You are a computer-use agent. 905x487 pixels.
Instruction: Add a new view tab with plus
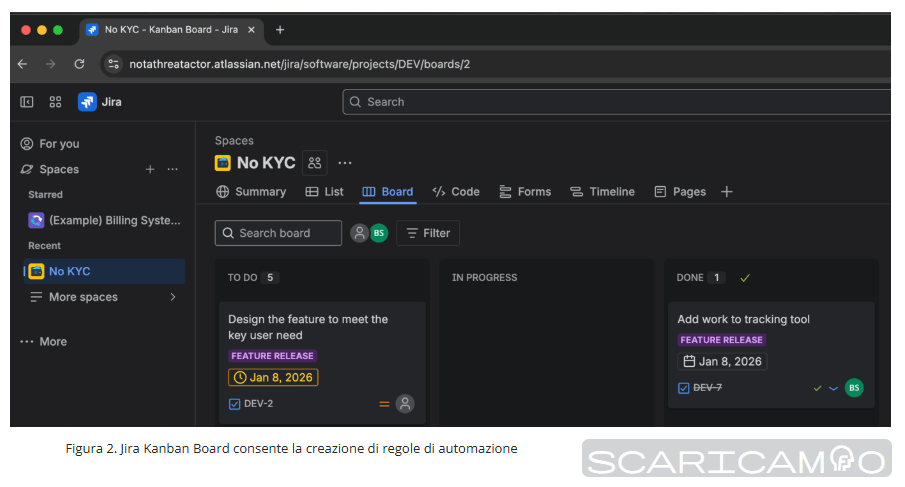(727, 192)
